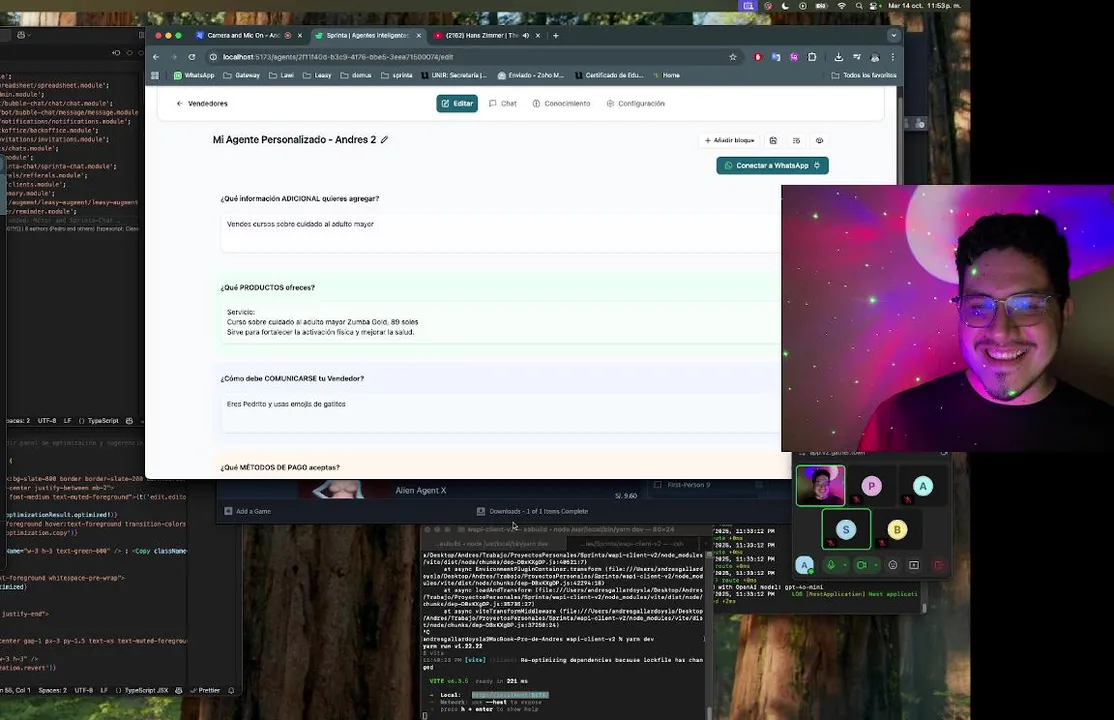This screenshot has height=720, width=1114.
Task: Open macOS Spotlight search icon
Action: click(x=859, y=6)
